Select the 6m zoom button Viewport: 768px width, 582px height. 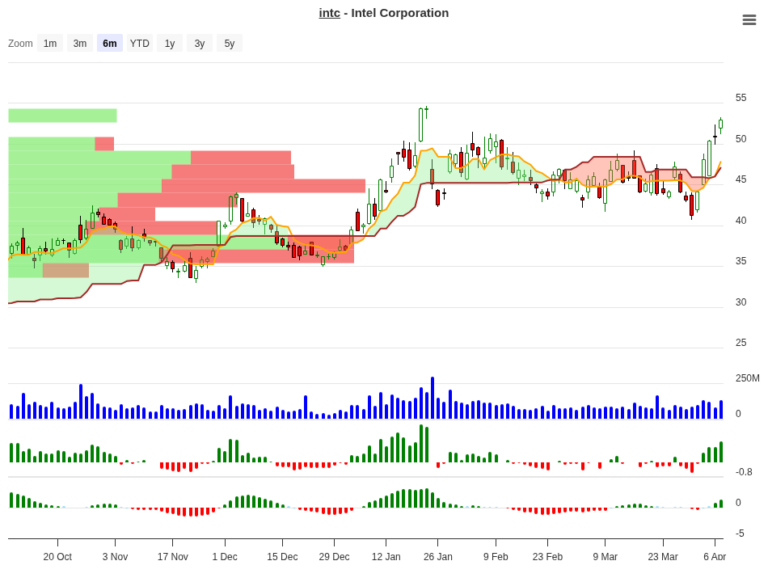point(110,43)
